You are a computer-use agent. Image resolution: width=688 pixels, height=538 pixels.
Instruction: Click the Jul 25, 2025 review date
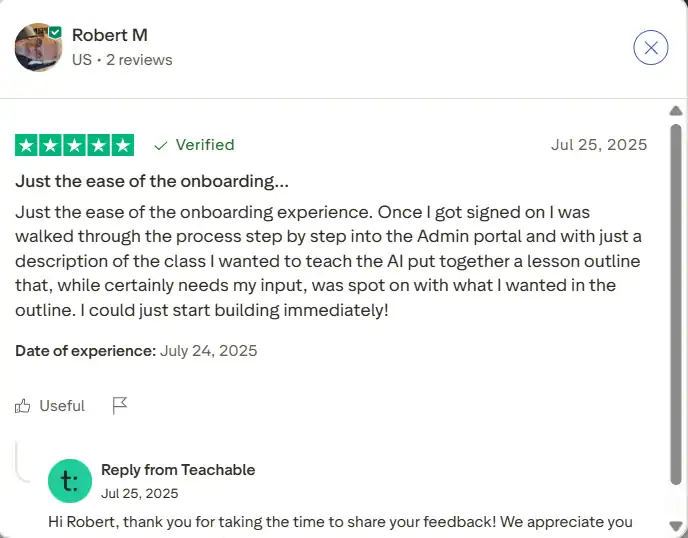pyautogui.click(x=599, y=145)
